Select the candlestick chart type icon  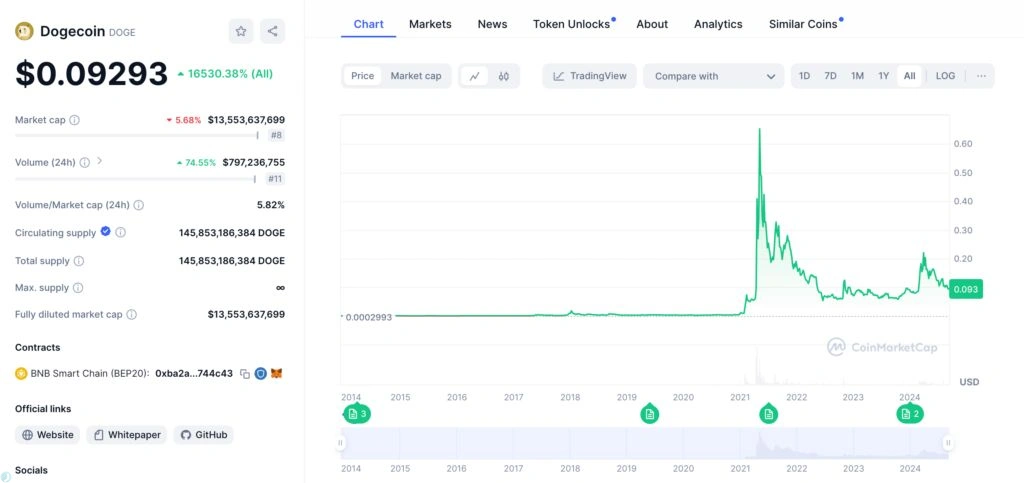504,76
